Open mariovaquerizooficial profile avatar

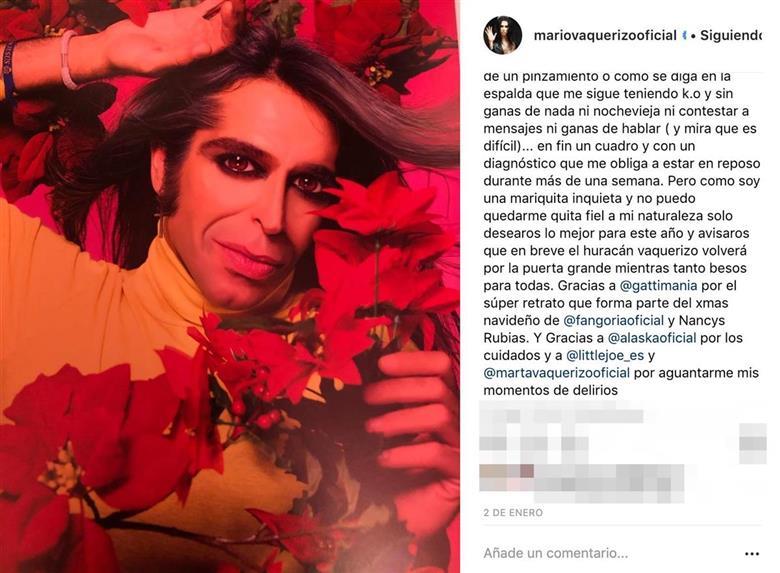pos(502,35)
